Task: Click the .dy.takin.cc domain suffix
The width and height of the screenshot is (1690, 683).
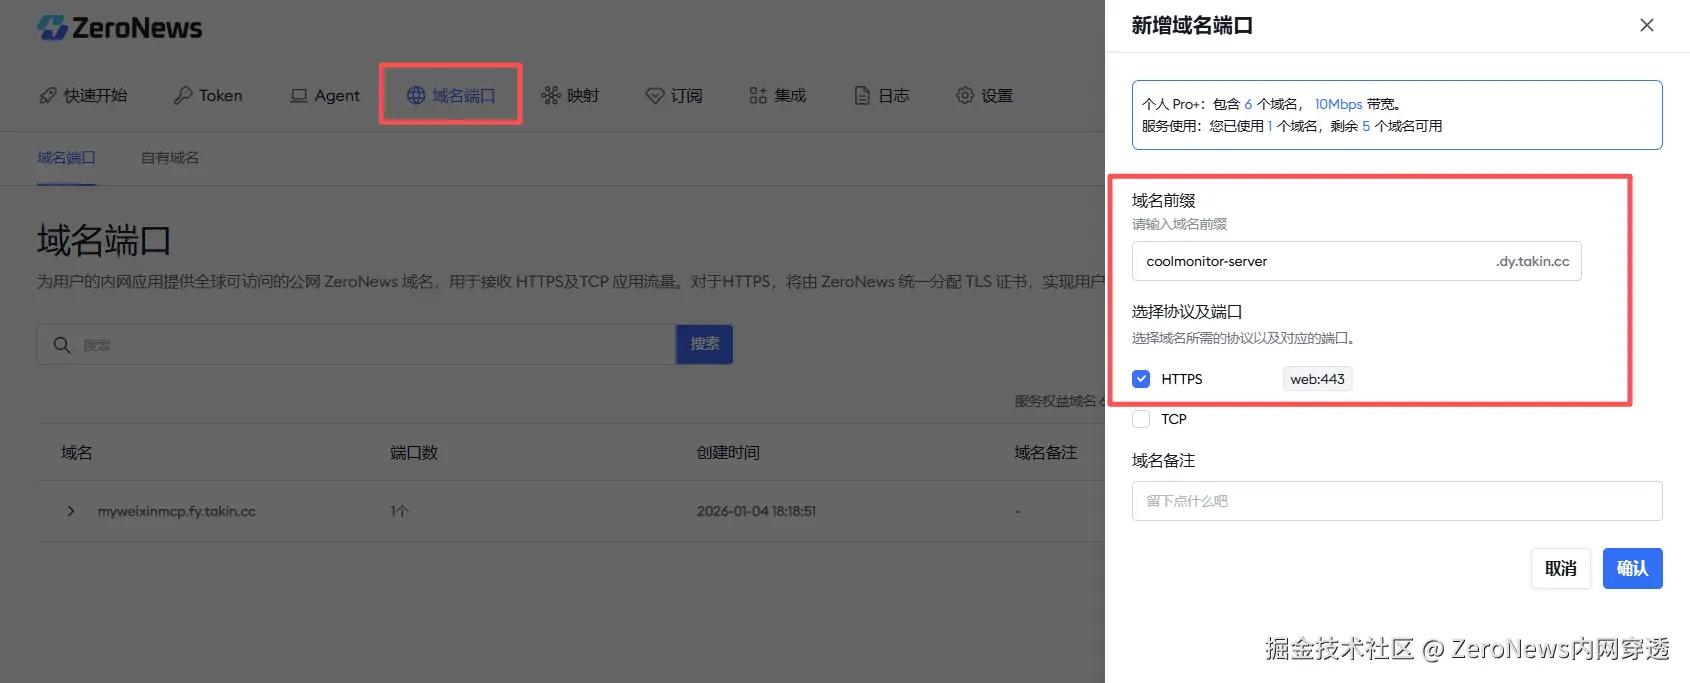Action: point(1533,261)
